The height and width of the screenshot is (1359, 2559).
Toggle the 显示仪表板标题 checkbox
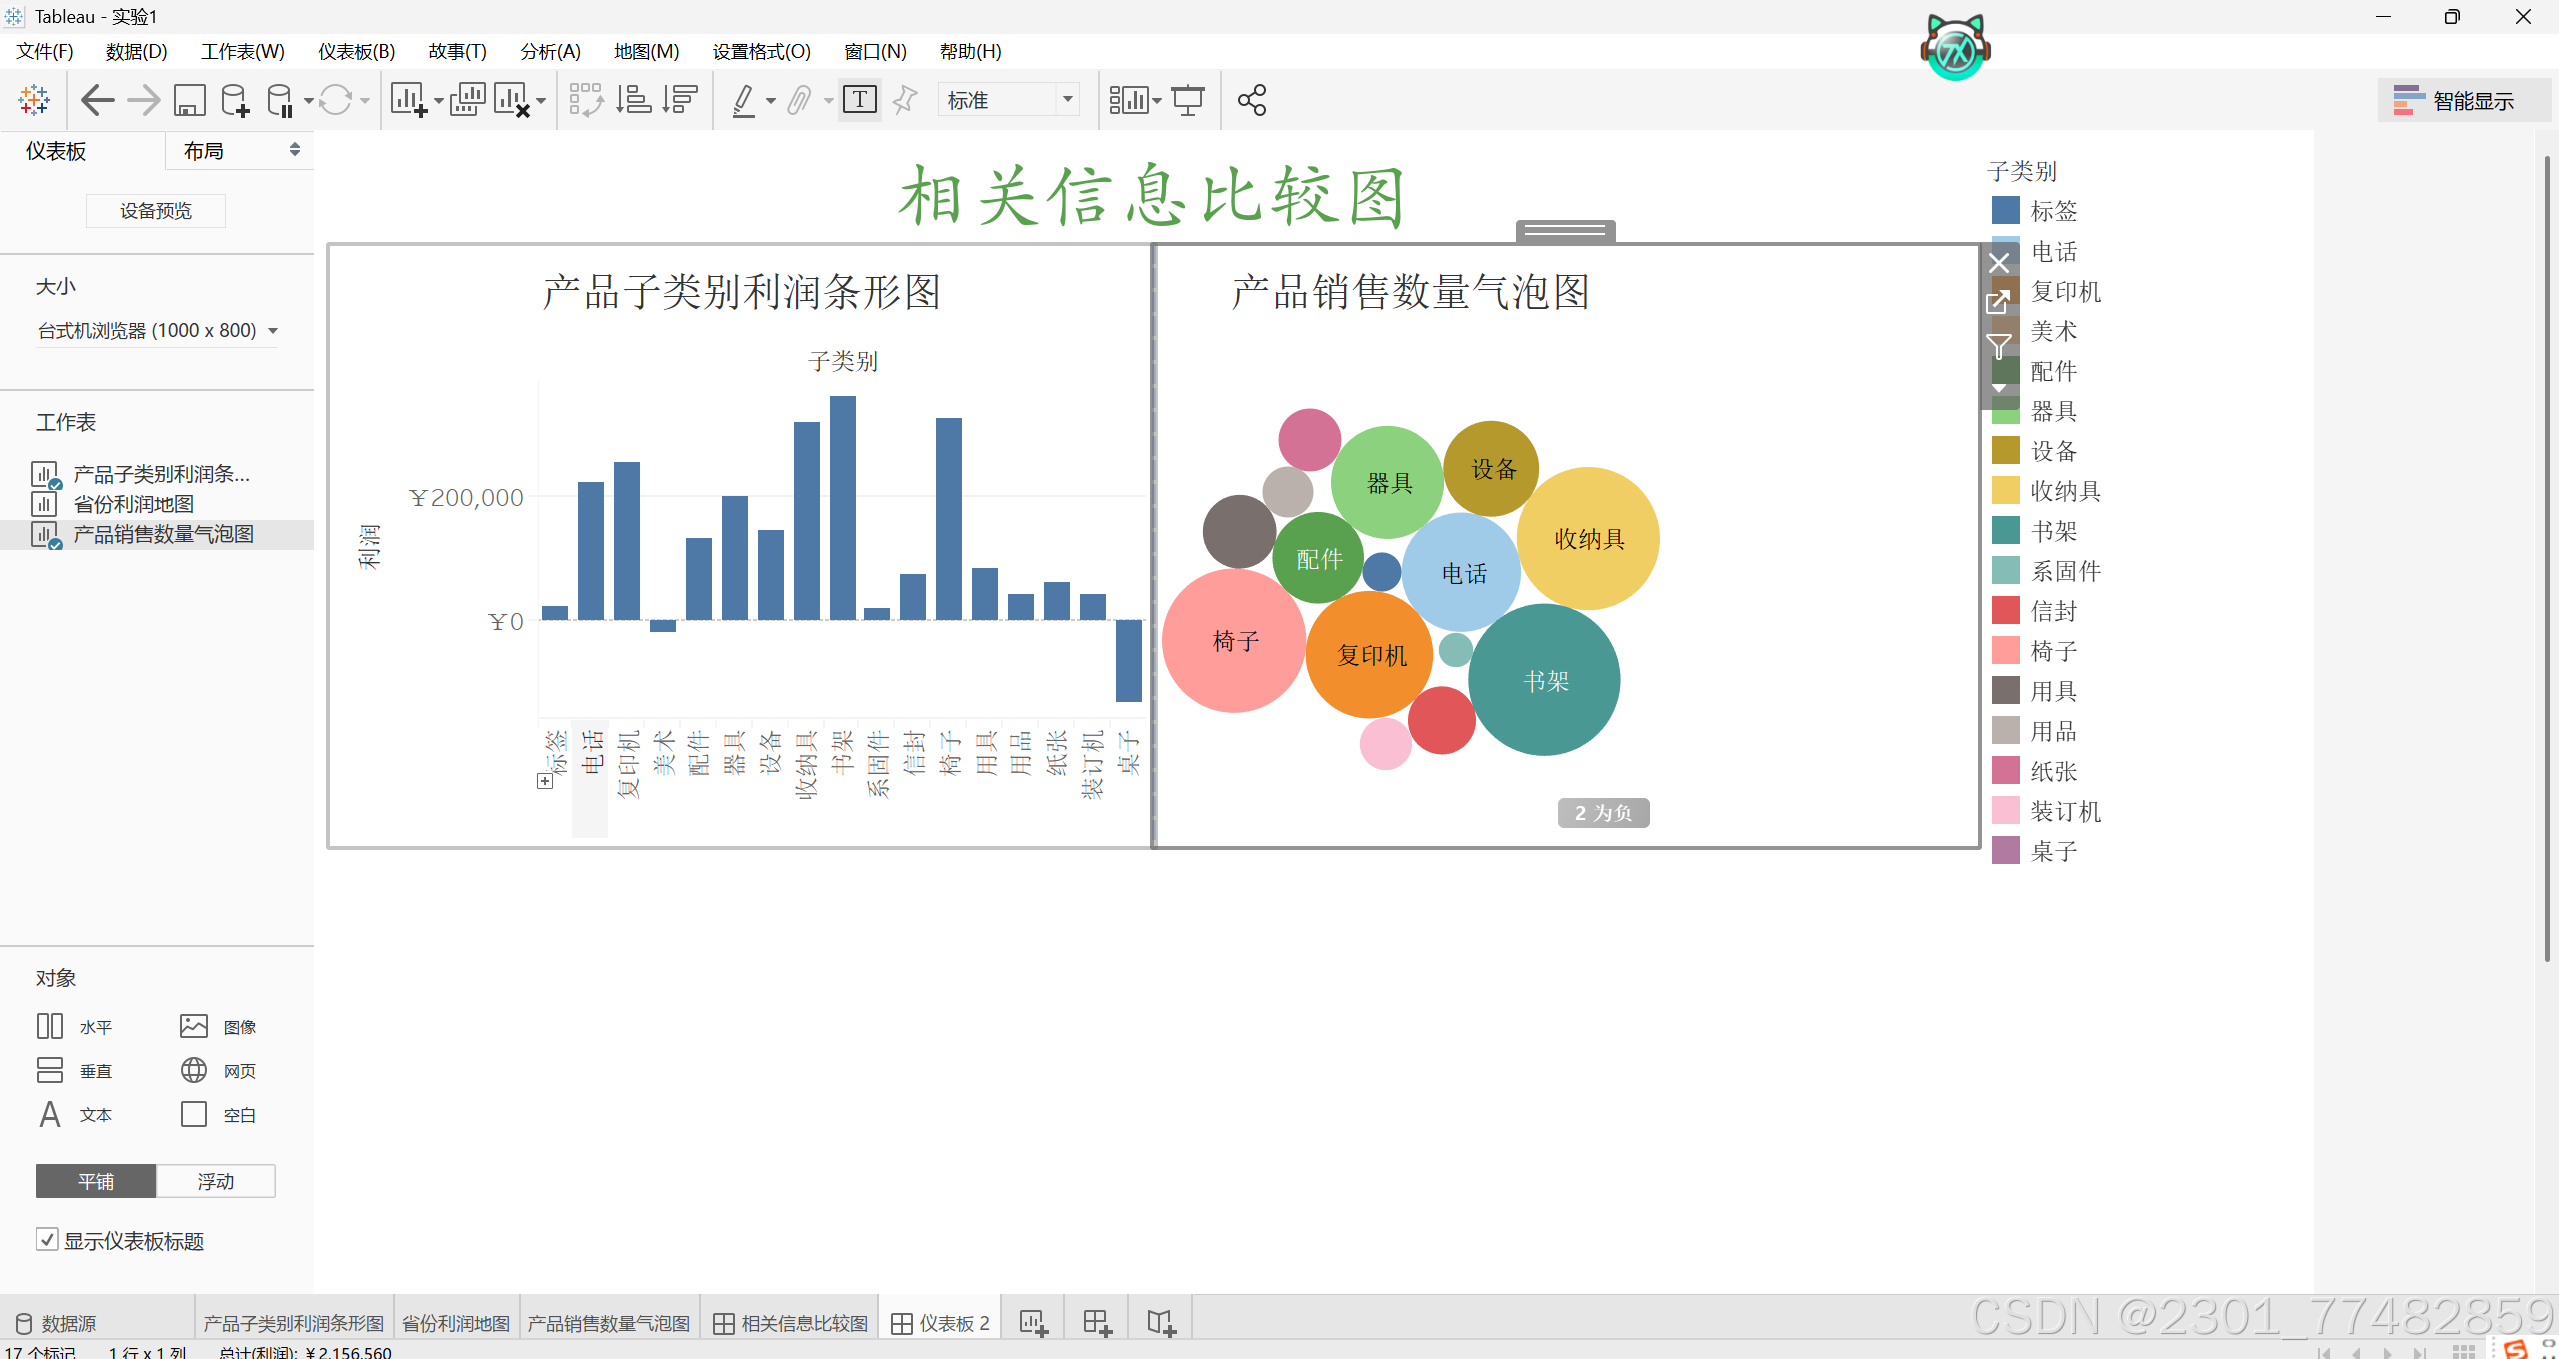[47, 1240]
